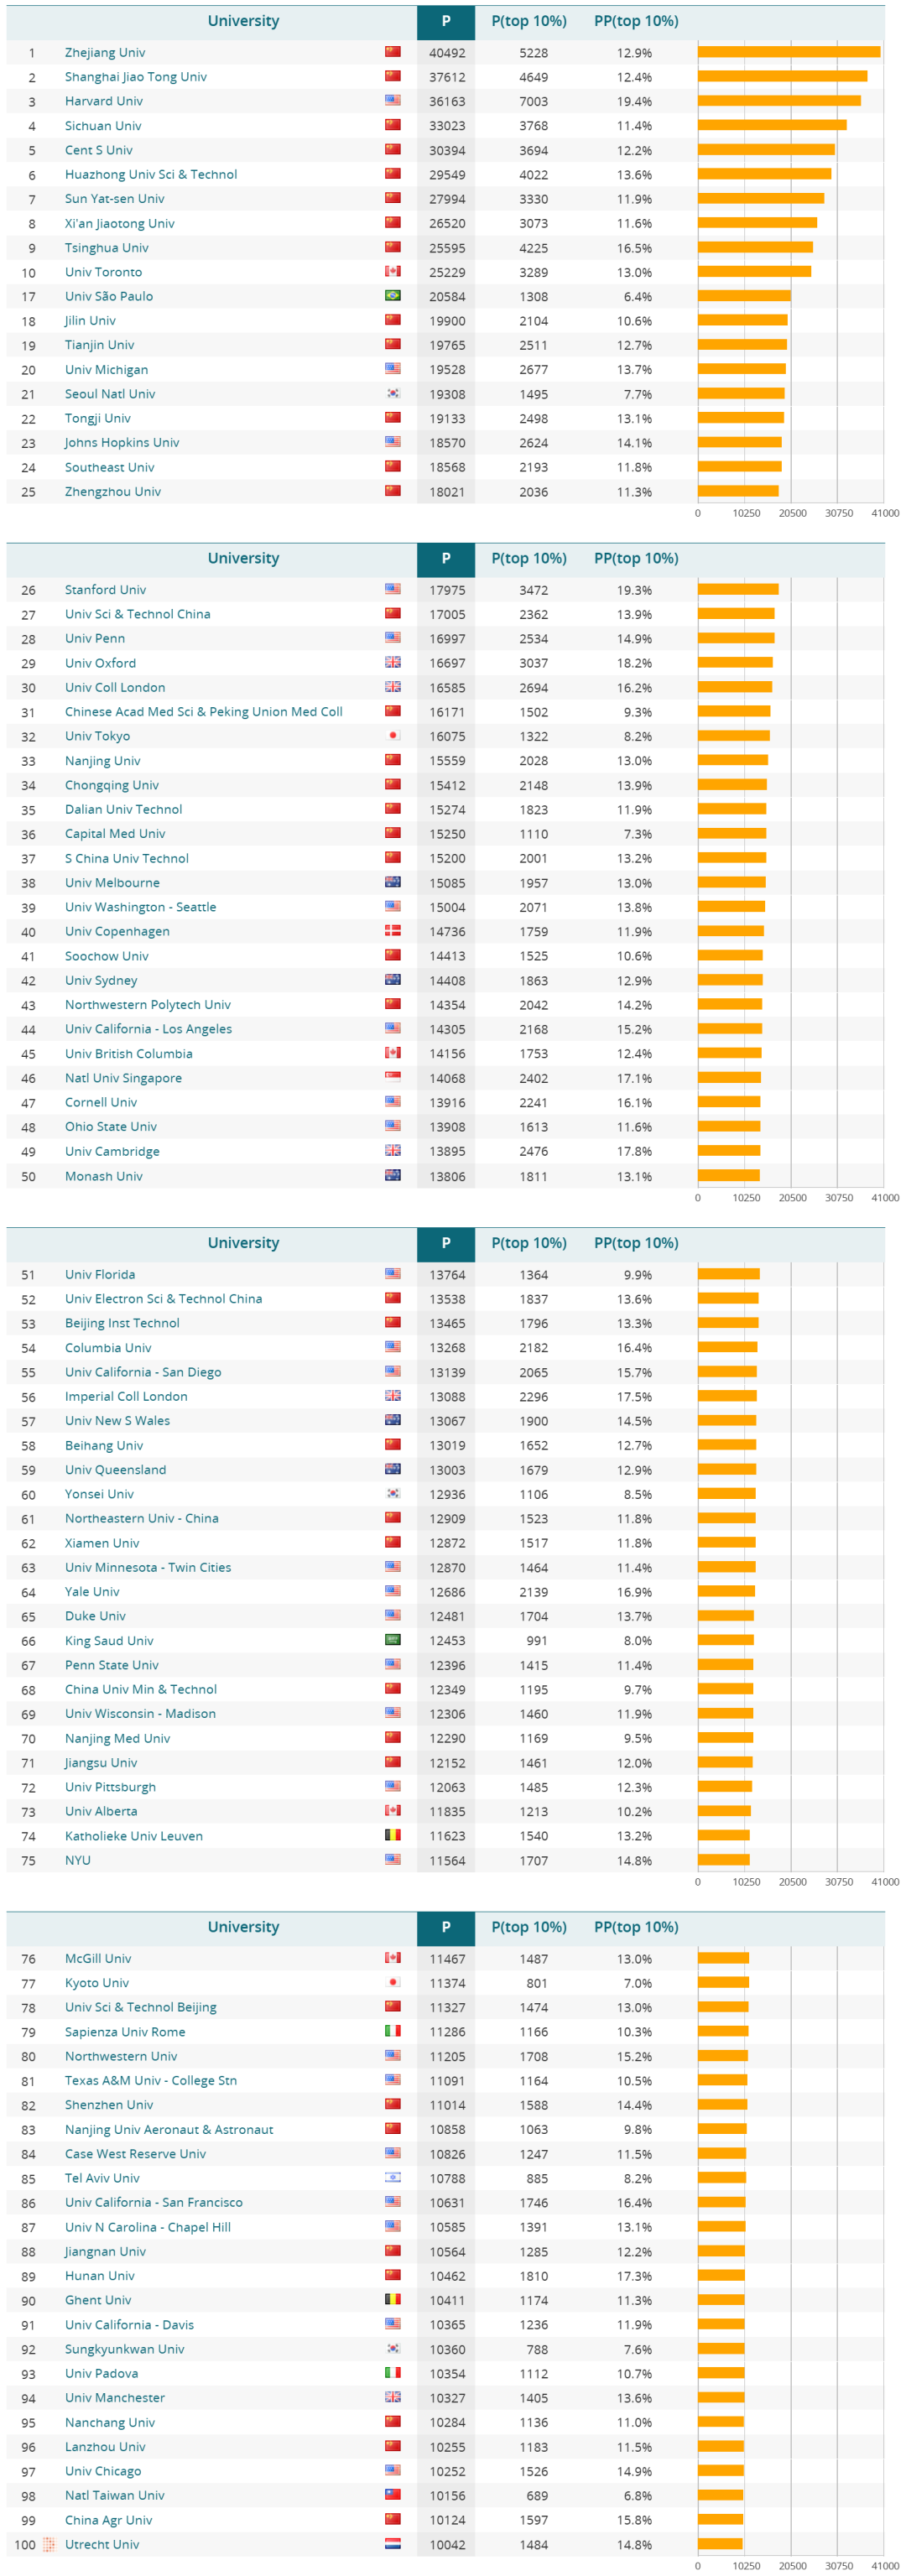Viewport: 906px width, 2576px height.
Task: Sort by the P column header above Zhejiang Univ
Action: [x=445, y=21]
